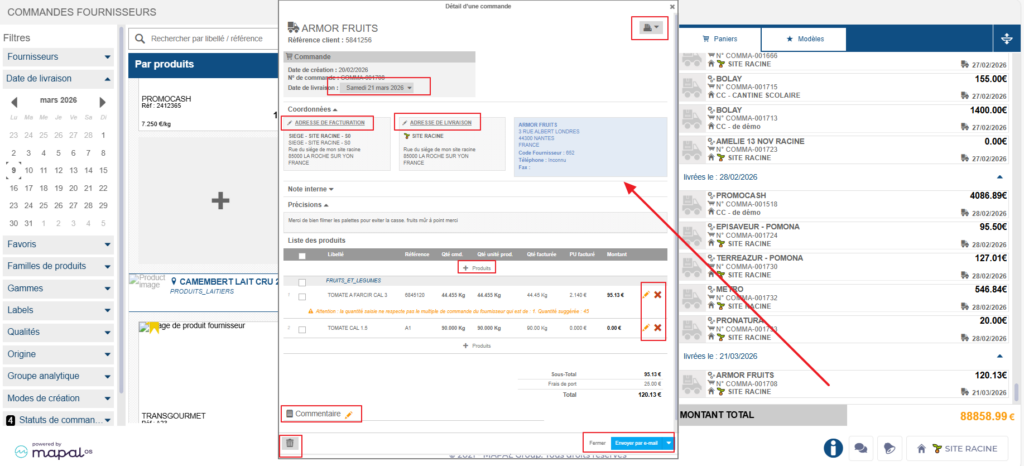1024x466 pixels.
Task: Click the blue info icon in the bottom bar
Action: [x=831, y=448]
